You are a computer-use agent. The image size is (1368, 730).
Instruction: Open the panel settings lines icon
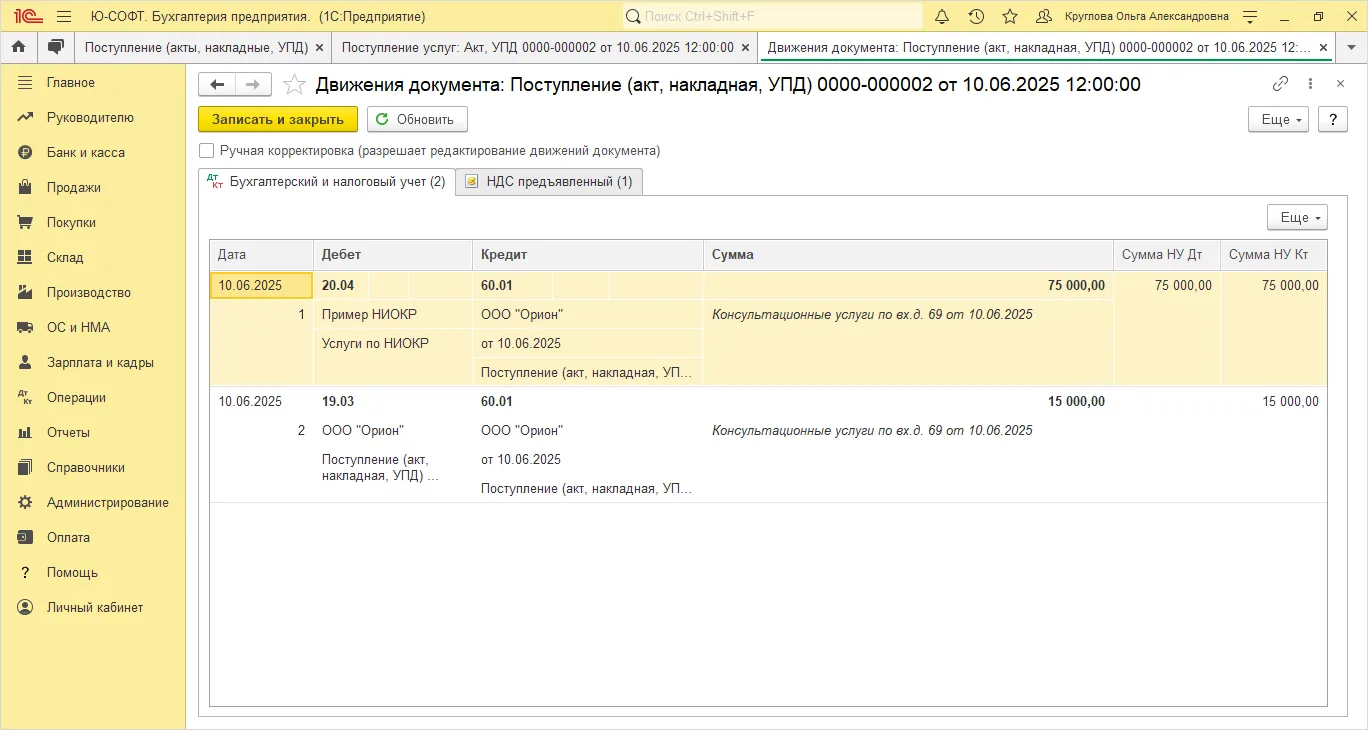tap(1250, 17)
